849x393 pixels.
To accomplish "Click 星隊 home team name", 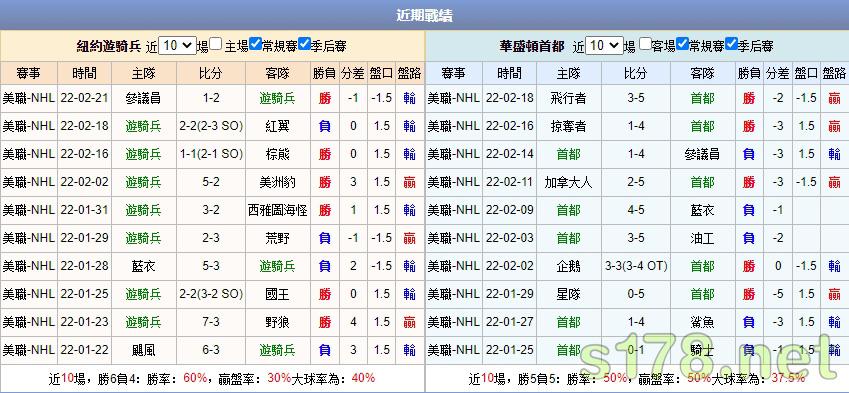I will click(569, 294).
